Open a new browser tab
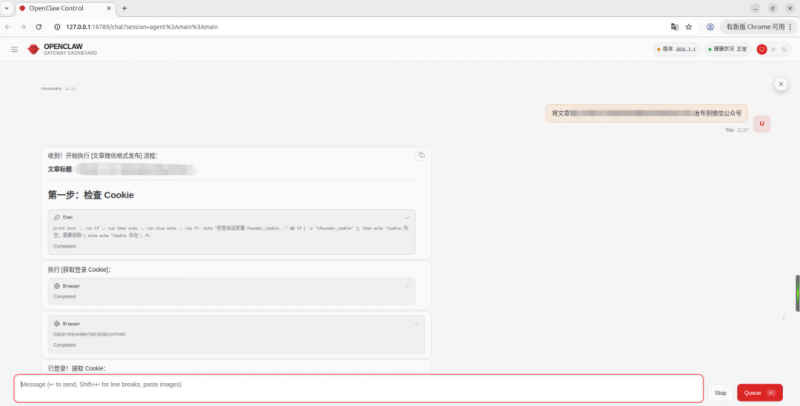This screenshot has width=800, height=406. click(124, 8)
